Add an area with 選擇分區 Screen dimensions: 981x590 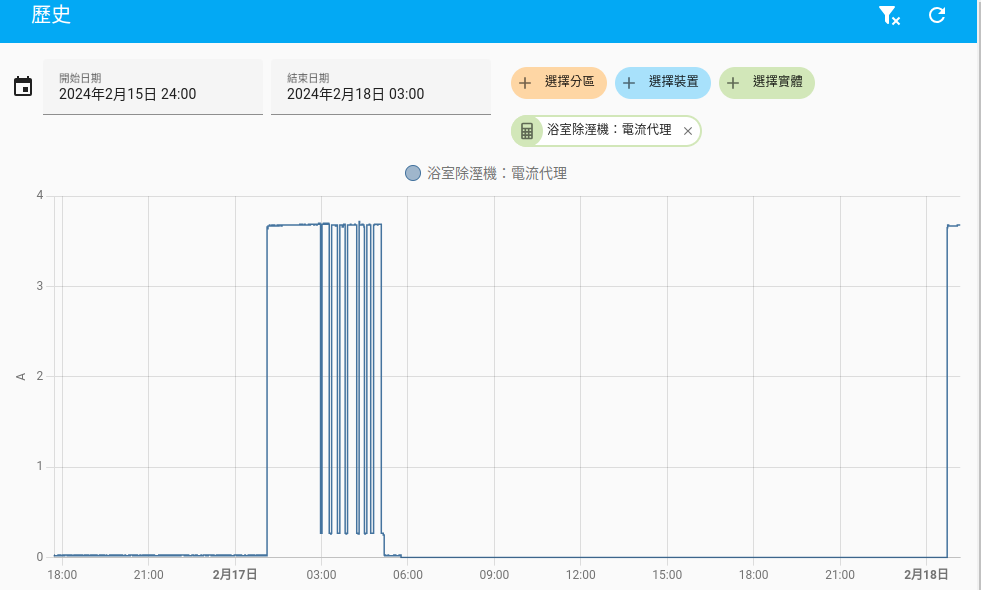click(559, 83)
